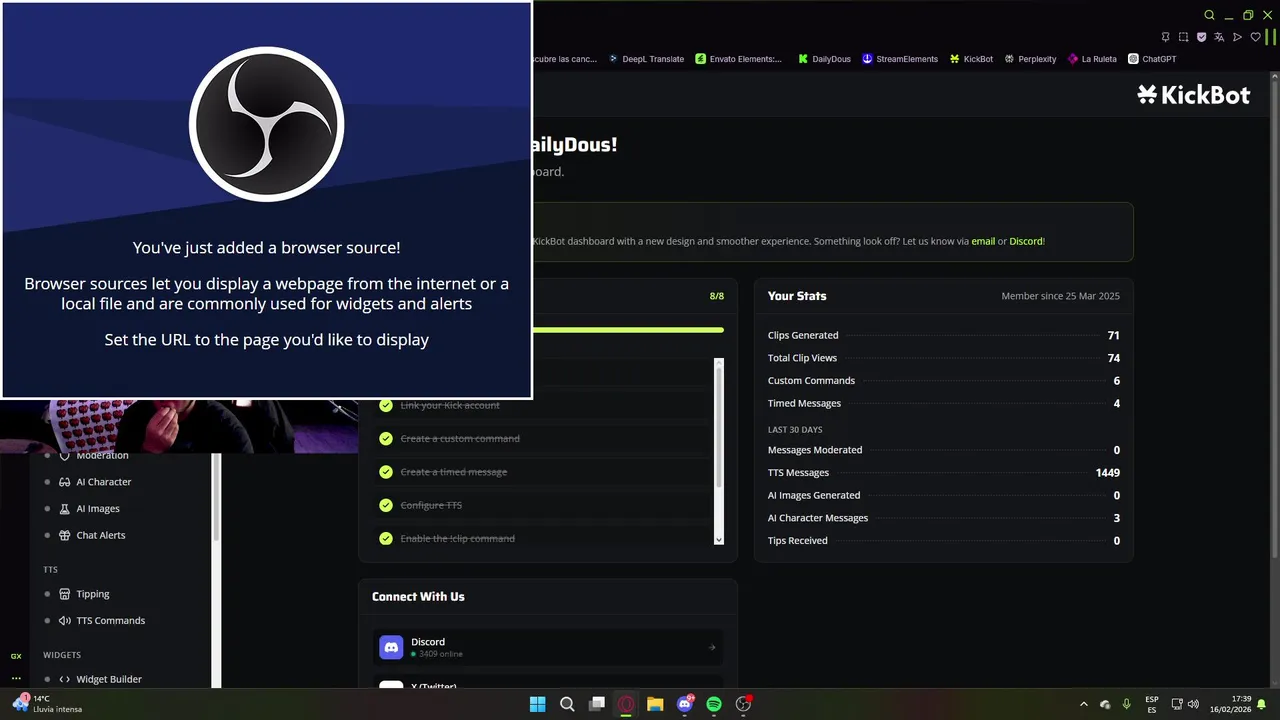Show hidden system tray icons
Image resolution: width=1280 pixels, height=720 pixels.
tap(1084, 704)
